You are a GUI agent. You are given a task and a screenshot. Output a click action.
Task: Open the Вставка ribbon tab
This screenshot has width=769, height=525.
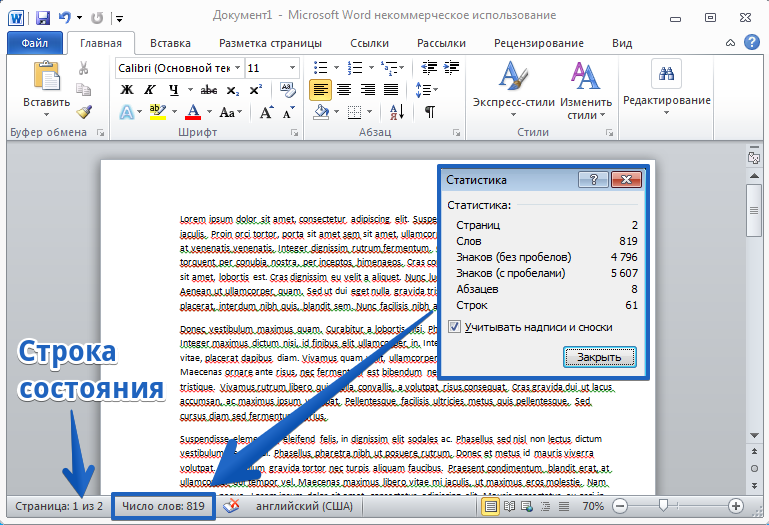click(x=170, y=43)
